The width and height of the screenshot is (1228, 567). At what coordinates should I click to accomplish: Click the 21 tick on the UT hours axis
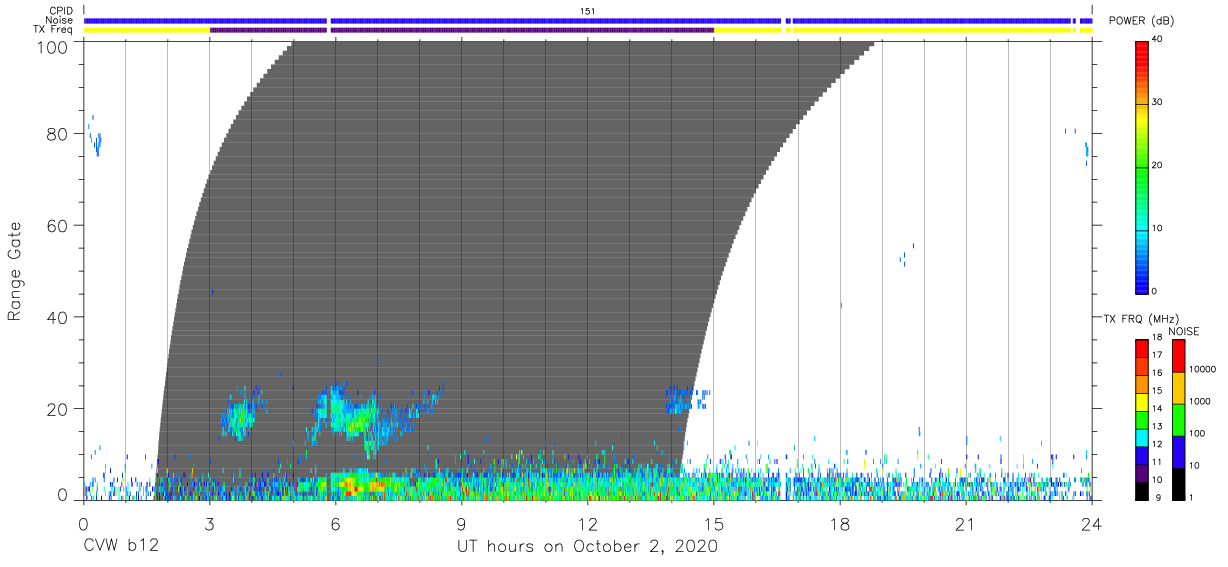[966, 524]
